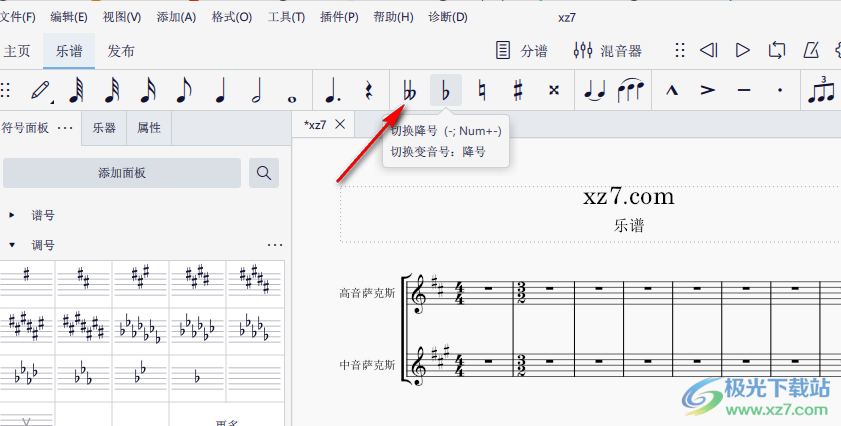841x426 pixels.
Task: Toggle the natural accidental
Action: 482,90
